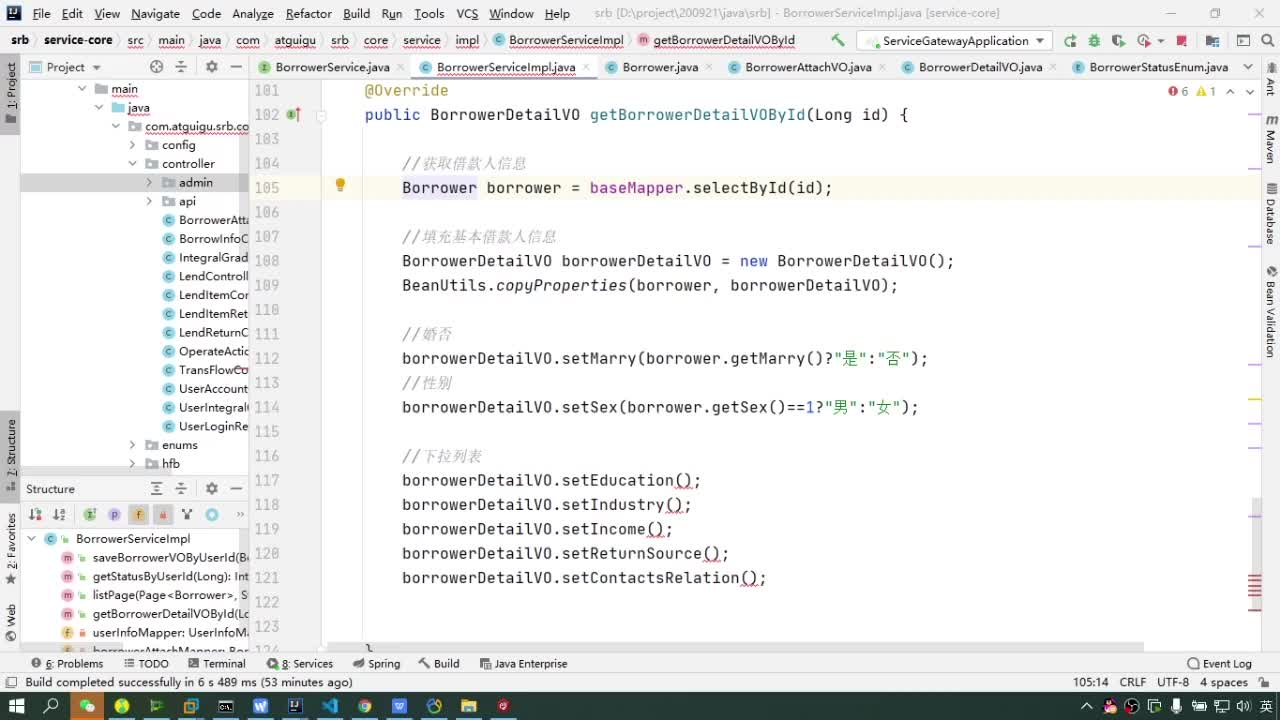Click the light bulb intention icon on line 105
The height and width of the screenshot is (720, 1280).
click(x=340, y=185)
